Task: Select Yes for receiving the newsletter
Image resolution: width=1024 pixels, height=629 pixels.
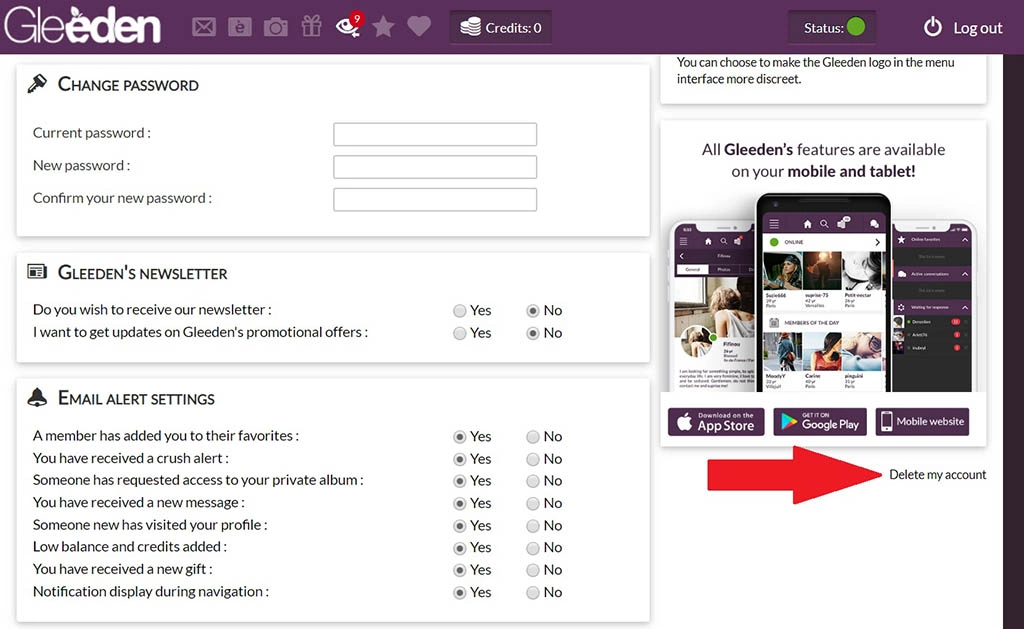Action: pos(460,311)
